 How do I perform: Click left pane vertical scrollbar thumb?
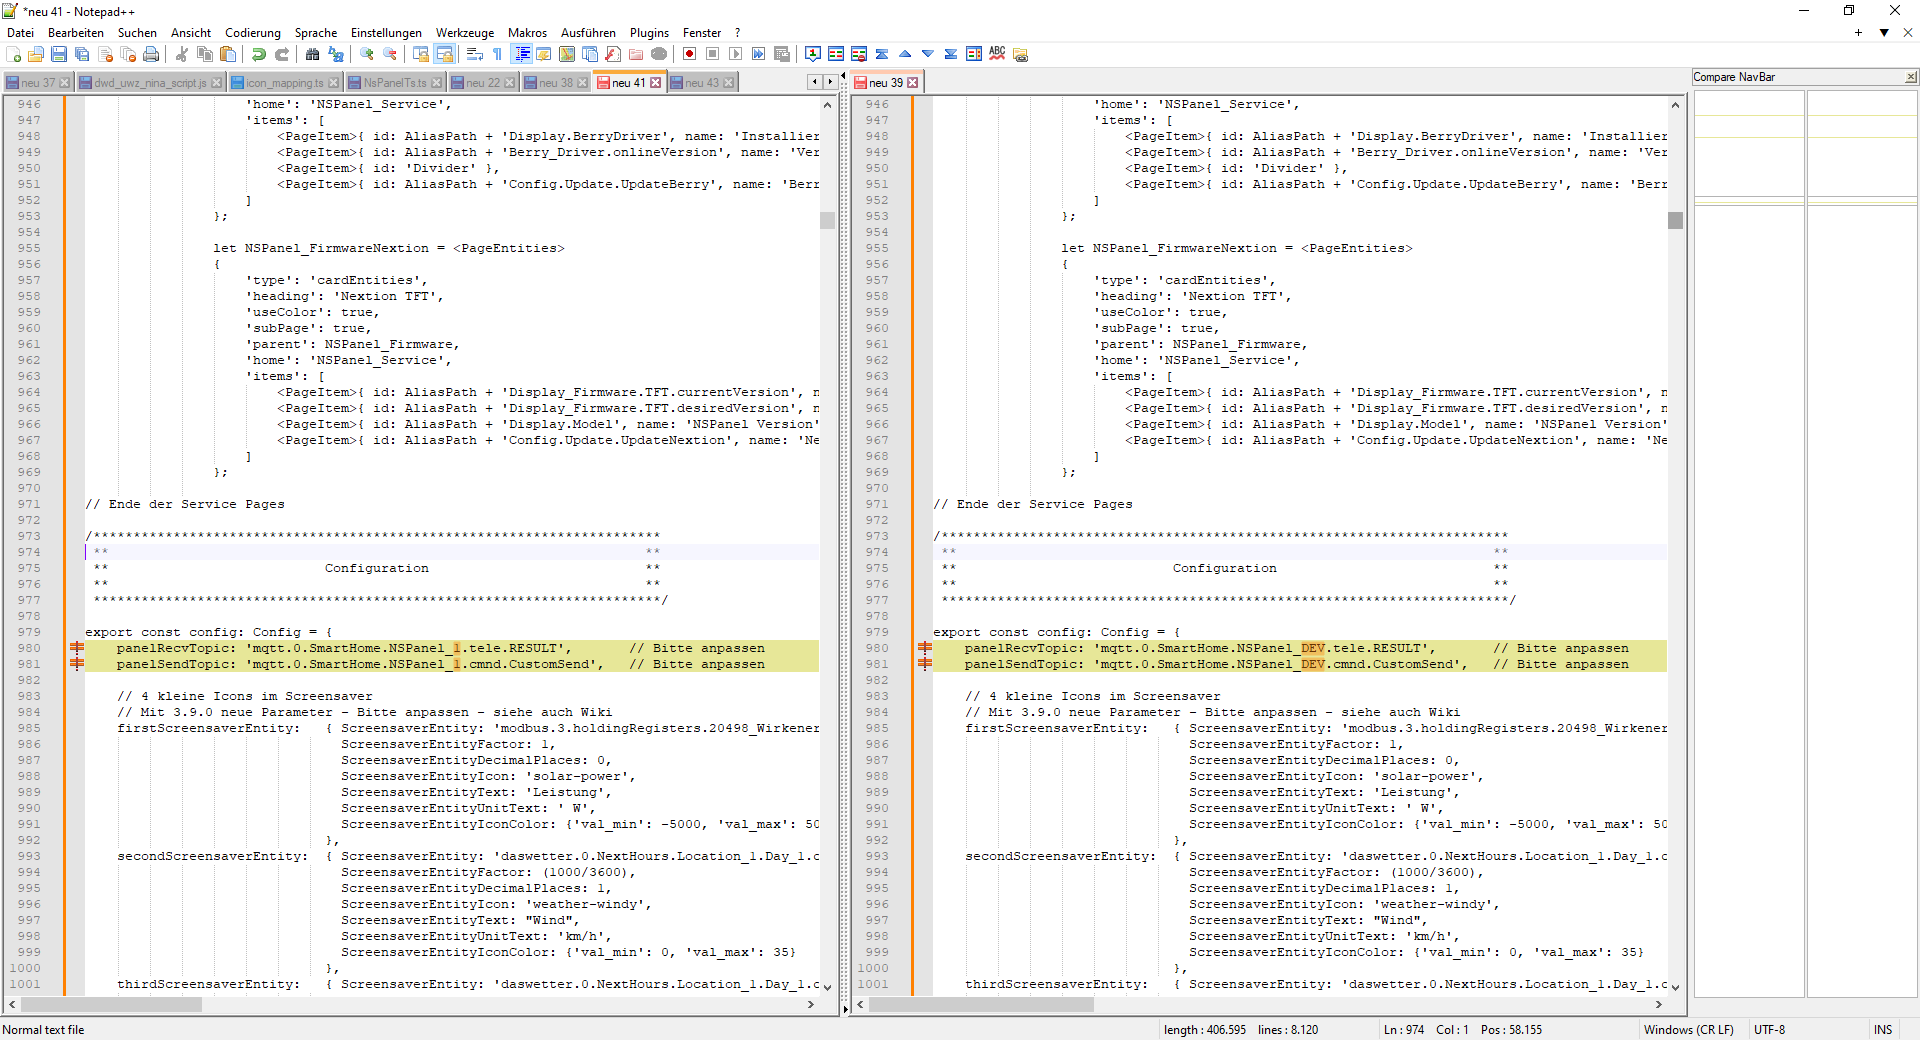coord(827,220)
